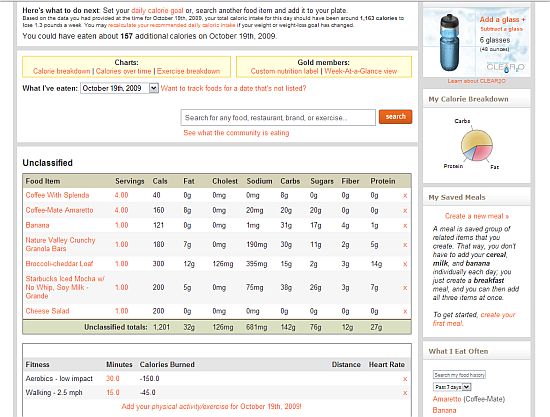Click Want to track foods for unlisted date
This screenshot has width=550, height=417.
(x=234, y=88)
